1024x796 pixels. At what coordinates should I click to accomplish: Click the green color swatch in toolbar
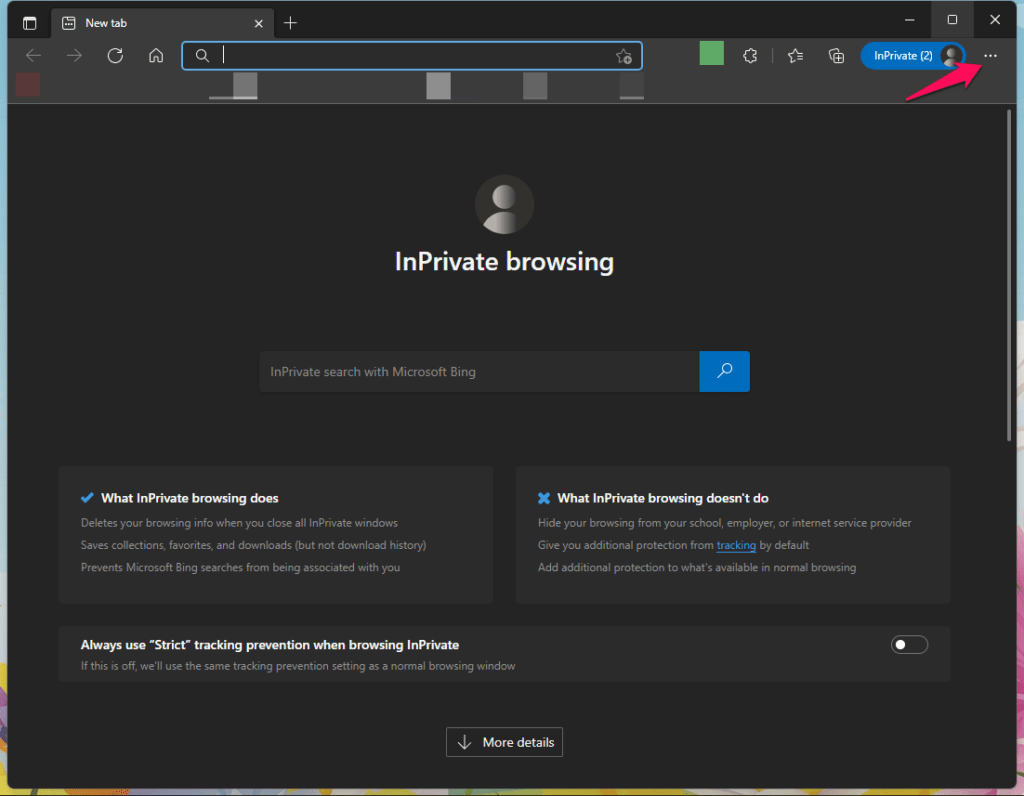pyautogui.click(x=711, y=54)
